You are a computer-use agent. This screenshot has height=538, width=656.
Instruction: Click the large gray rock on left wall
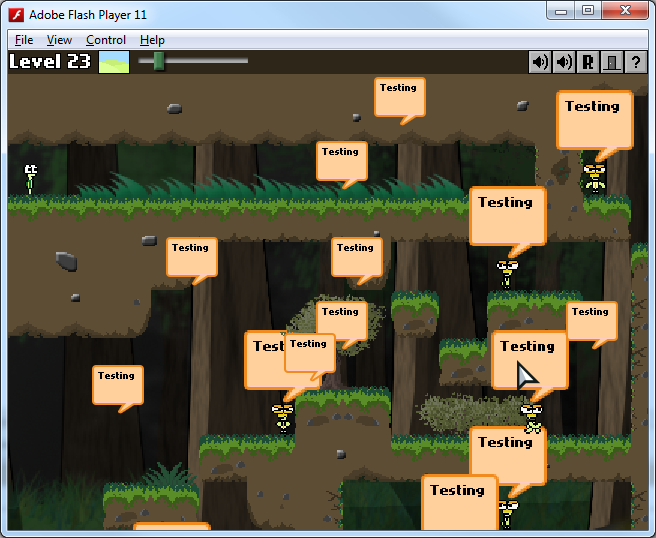[67, 261]
